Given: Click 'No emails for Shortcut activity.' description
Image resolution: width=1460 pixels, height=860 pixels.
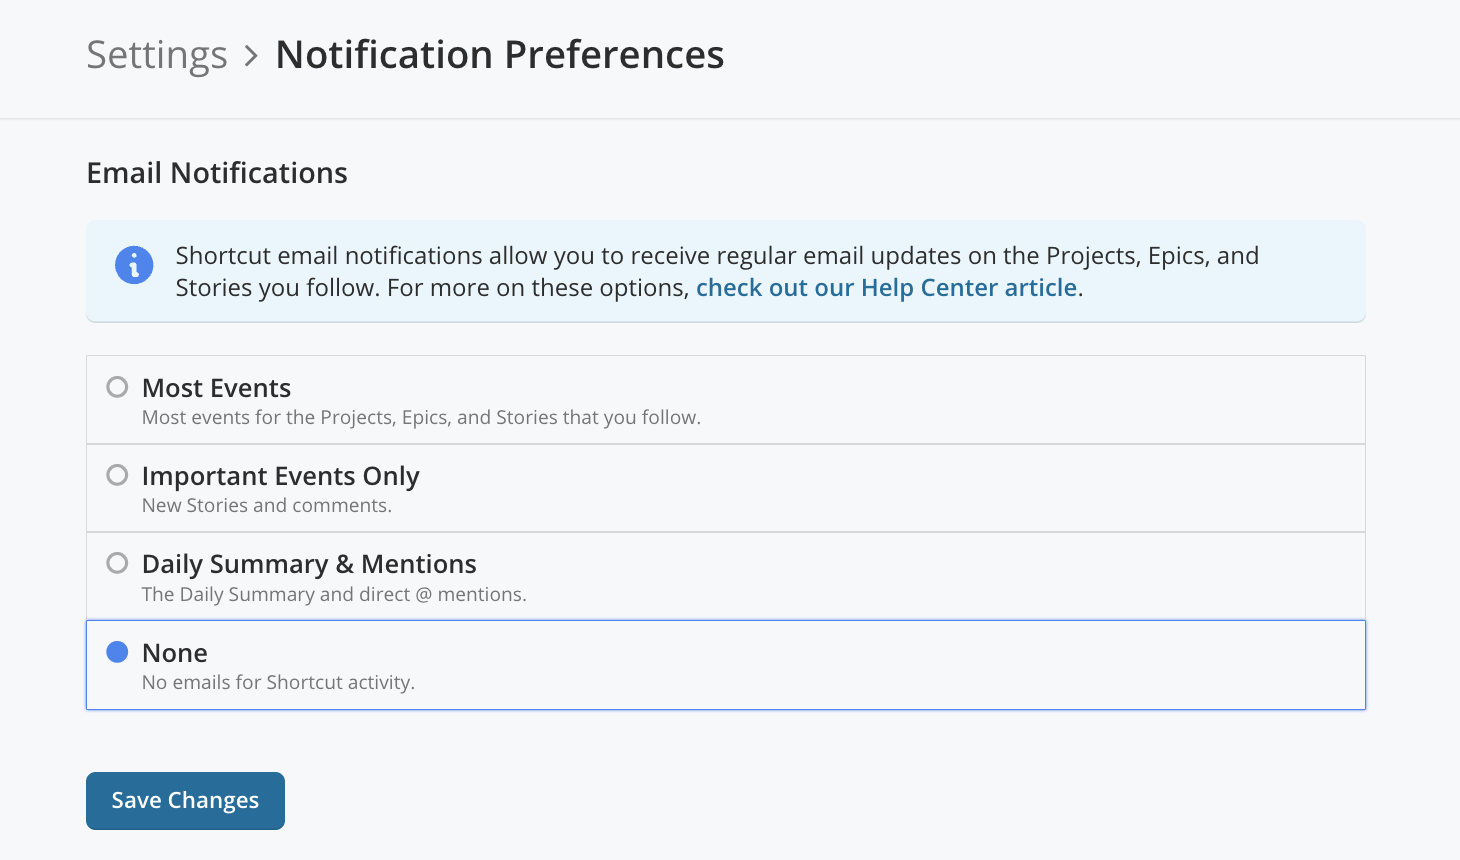Looking at the screenshot, I should [x=278, y=683].
